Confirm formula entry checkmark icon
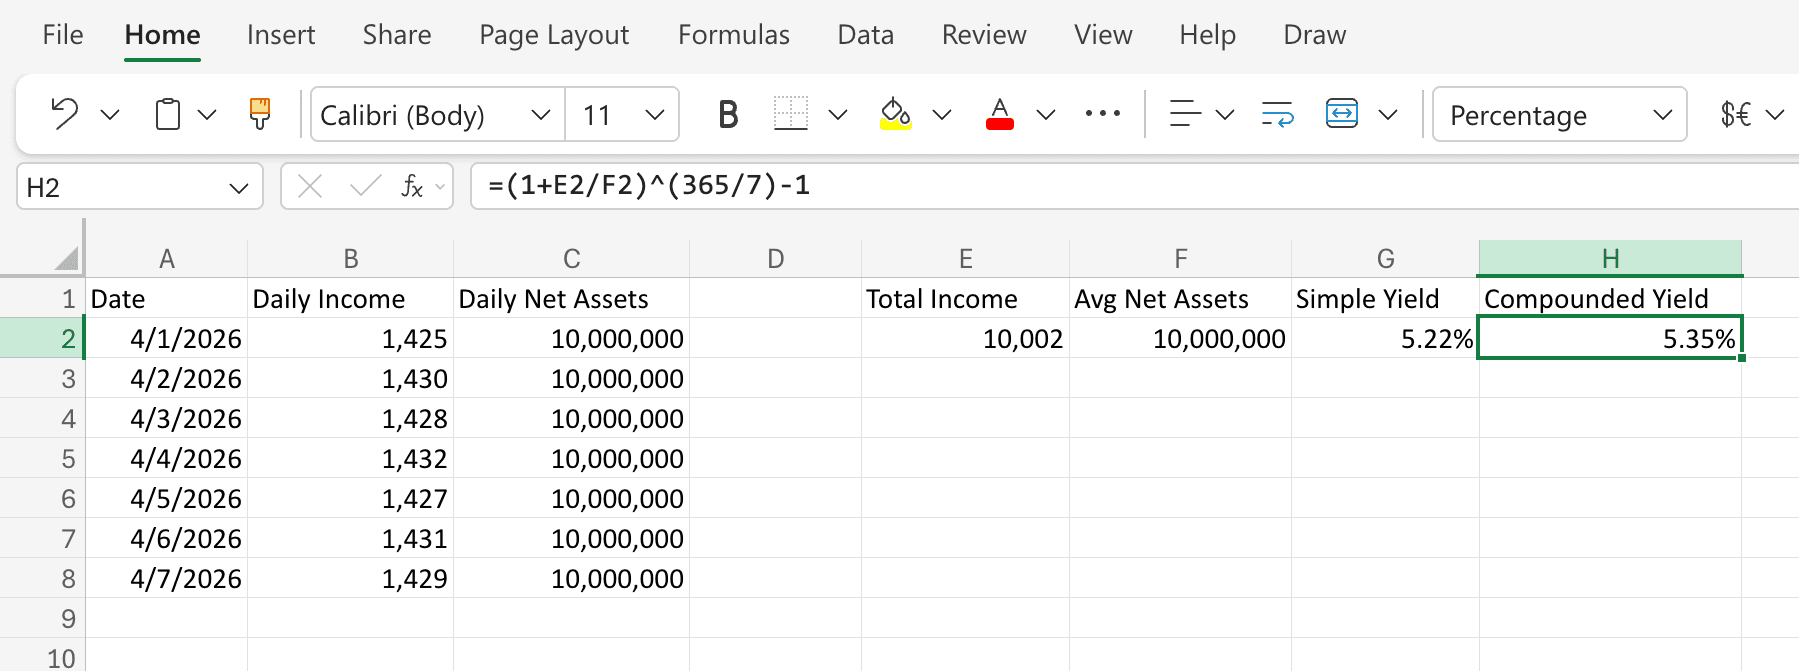This screenshot has height=671, width=1799. (x=365, y=186)
